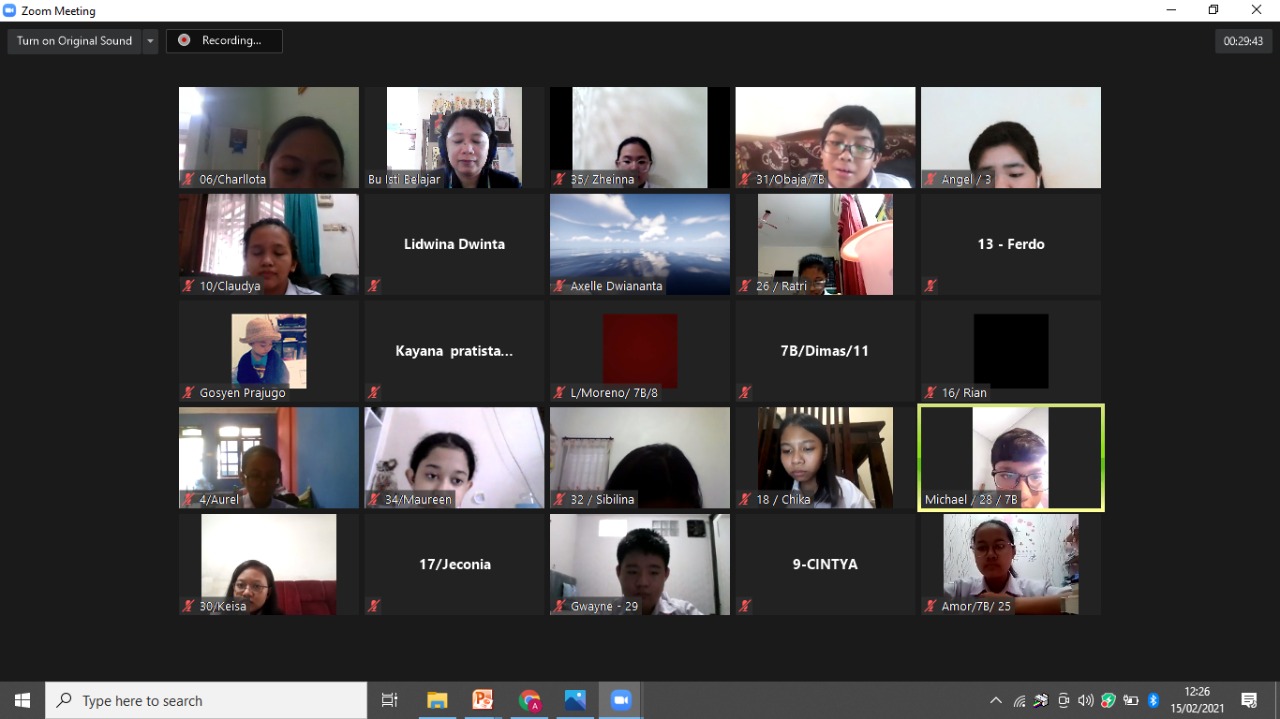The width and height of the screenshot is (1280, 719).
Task: Click Zoom Meeting window title icon
Action: point(10,10)
